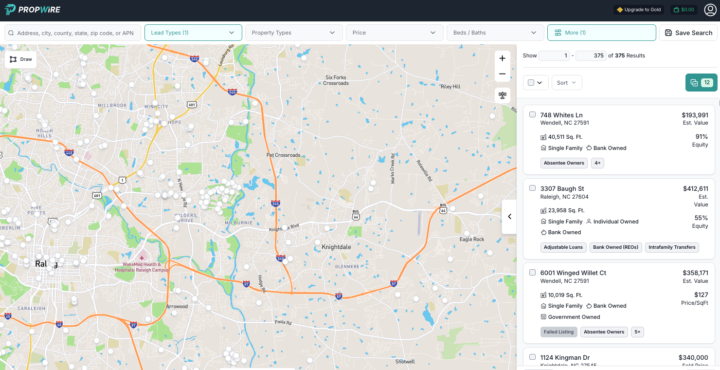Image resolution: width=720 pixels, height=370 pixels.
Task: Open the user account profile icon
Action: pos(710,10)
